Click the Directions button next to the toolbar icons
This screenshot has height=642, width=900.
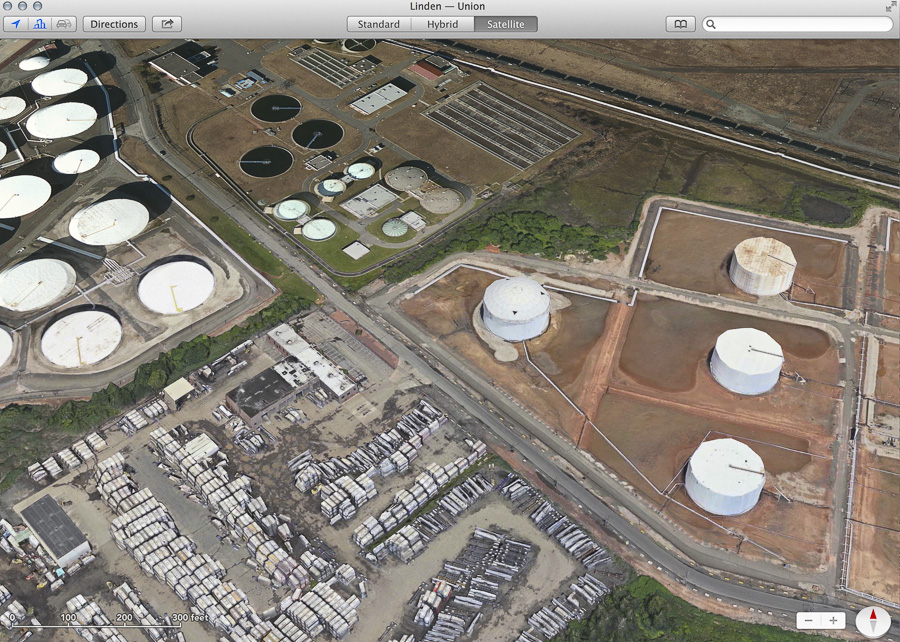(x=114, y=23)
